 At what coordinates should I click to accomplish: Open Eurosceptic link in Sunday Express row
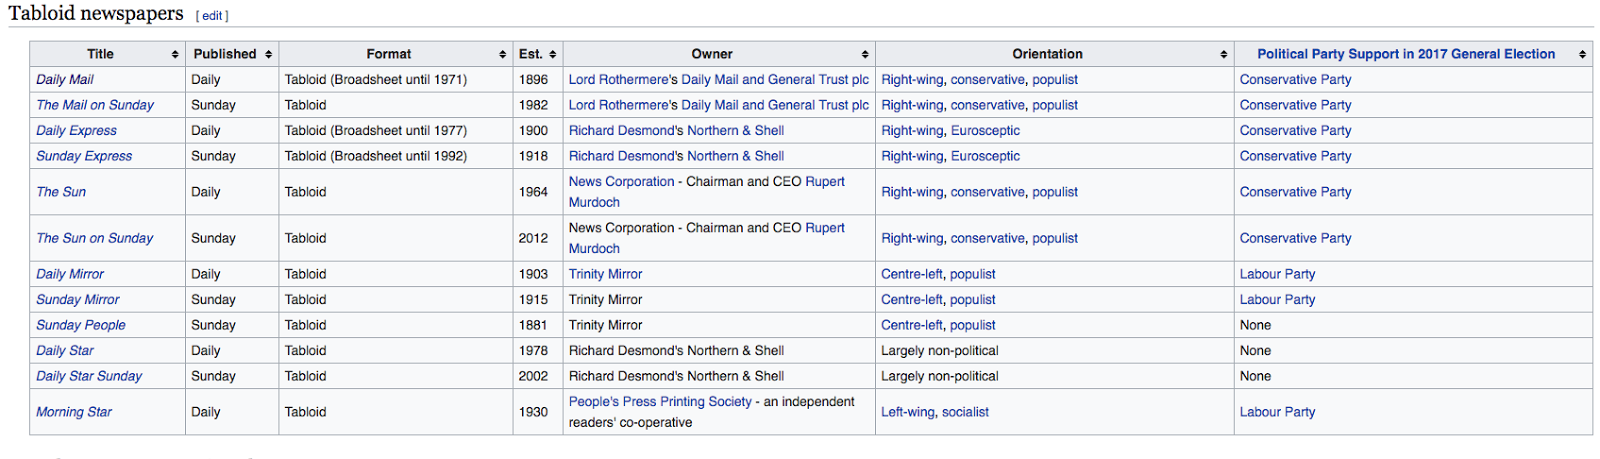985,156
